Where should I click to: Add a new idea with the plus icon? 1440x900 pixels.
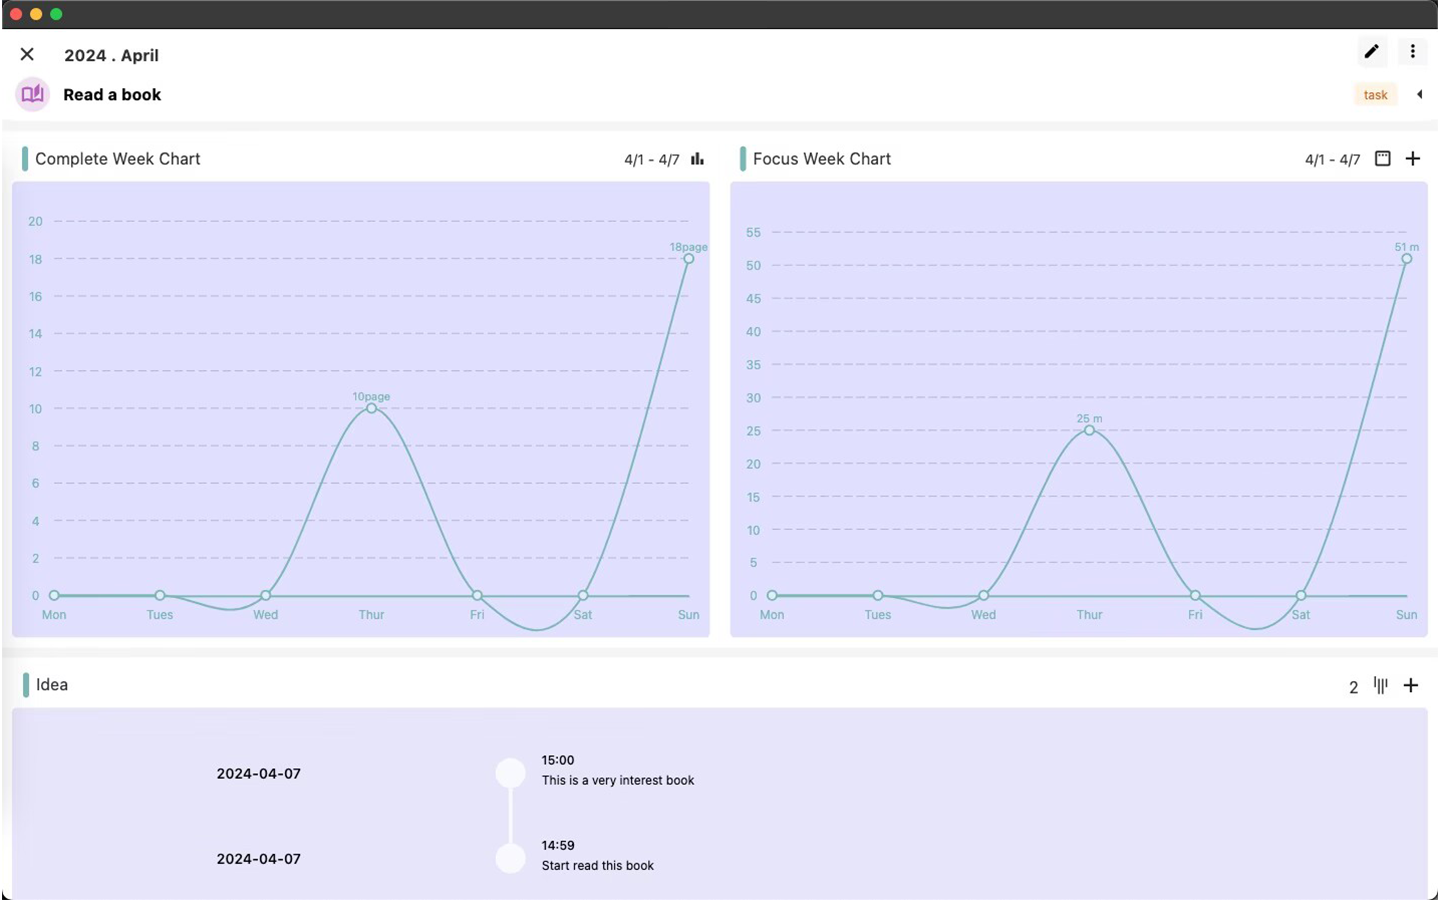[x=1410, y=685]
